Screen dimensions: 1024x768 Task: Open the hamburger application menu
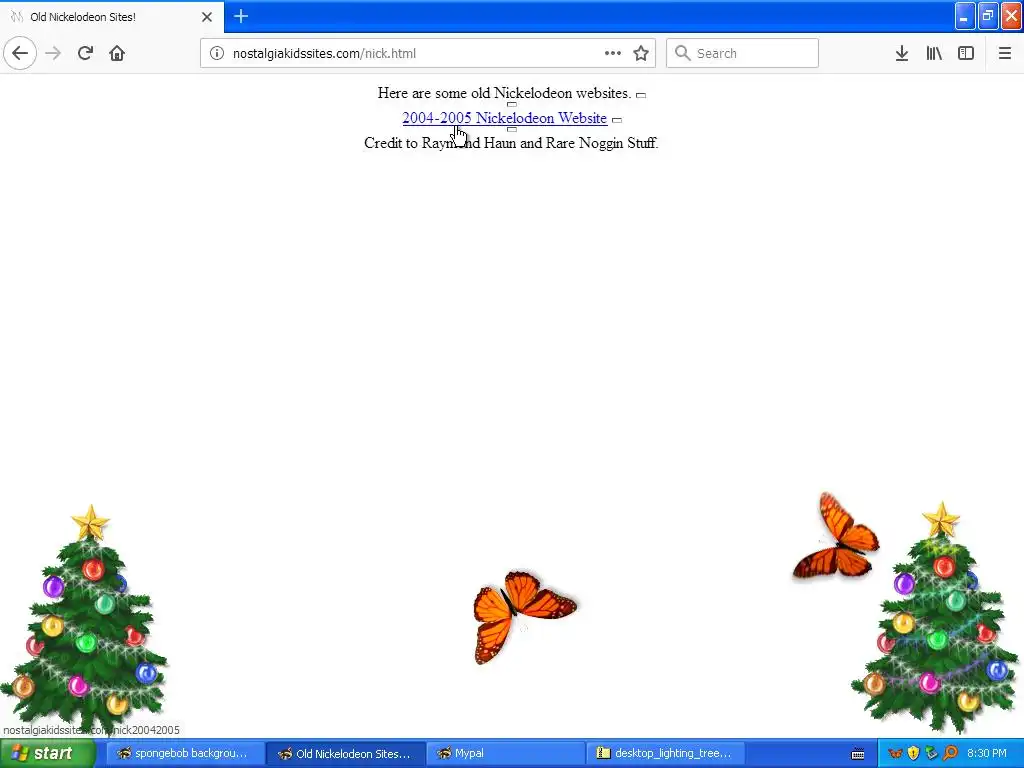click(1004, 53)
